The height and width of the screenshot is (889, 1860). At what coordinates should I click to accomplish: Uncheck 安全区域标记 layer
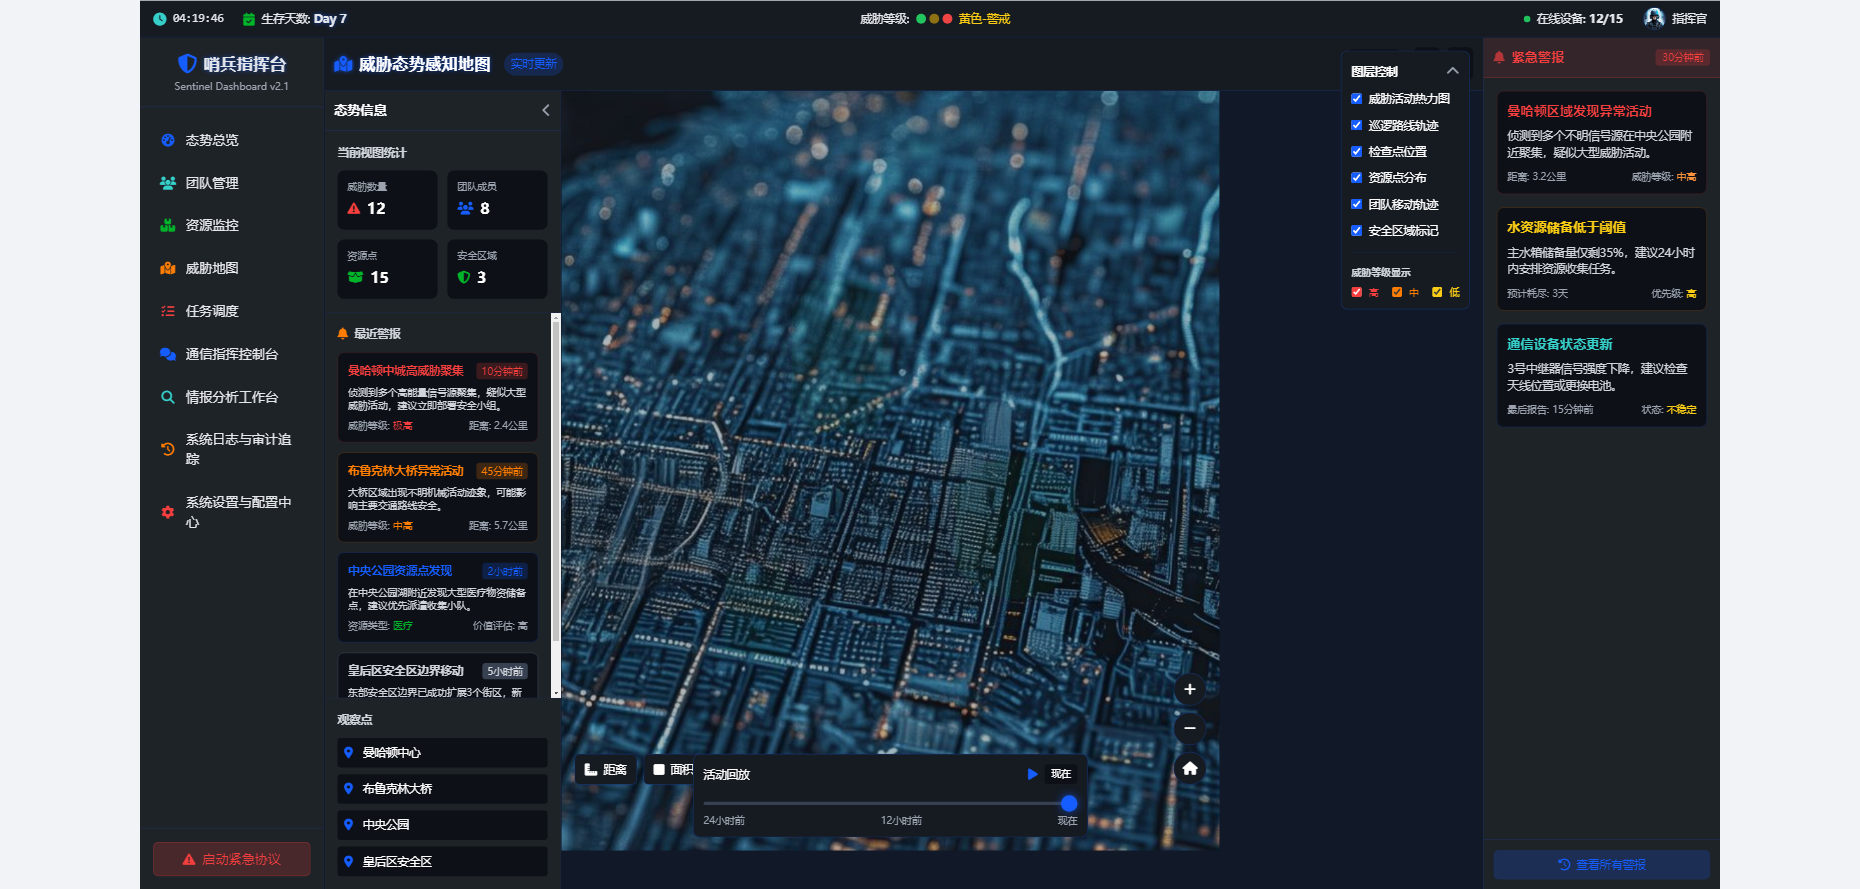1357,231
